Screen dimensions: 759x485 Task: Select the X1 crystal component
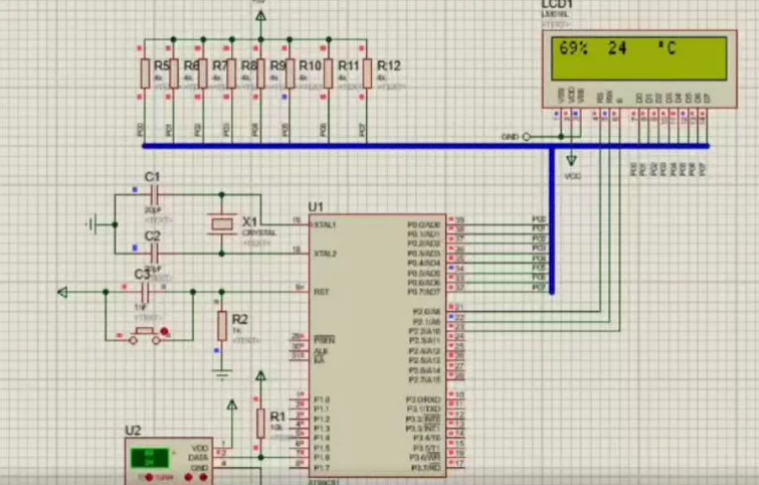(x=220, y=225)
